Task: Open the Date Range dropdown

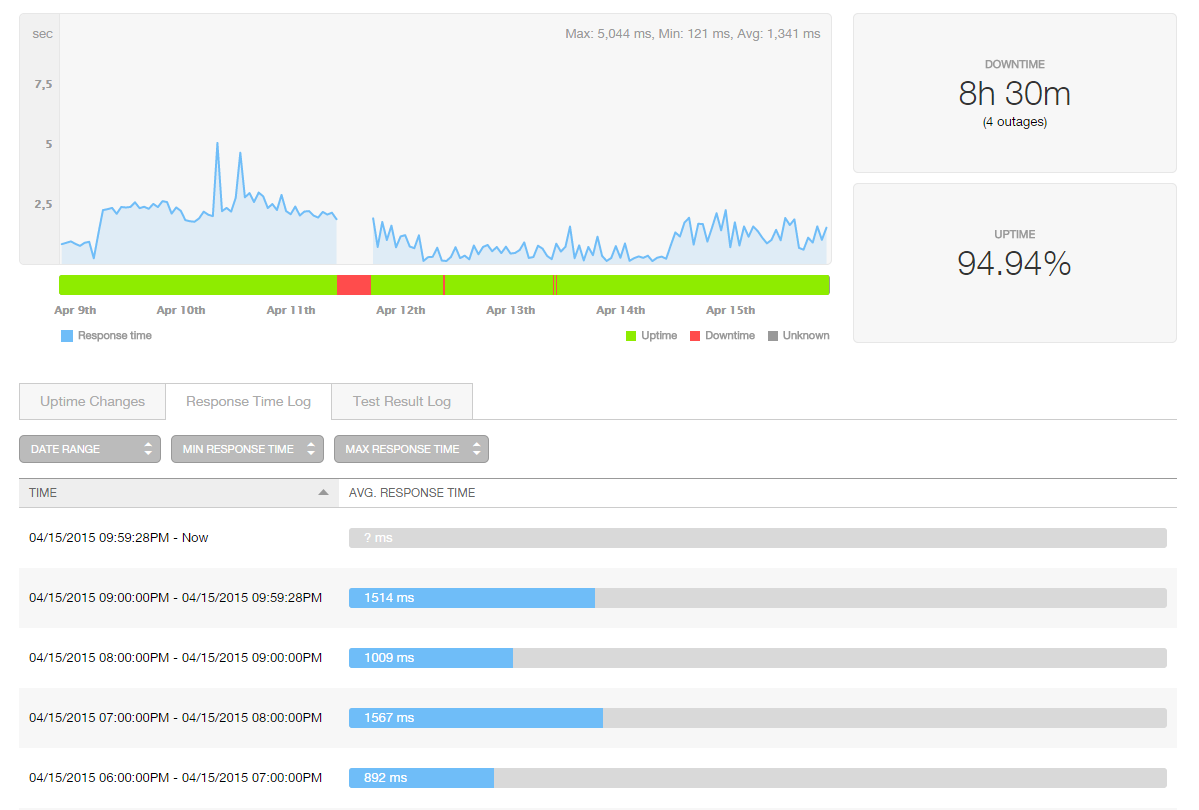Action: [x=89, y=449]
